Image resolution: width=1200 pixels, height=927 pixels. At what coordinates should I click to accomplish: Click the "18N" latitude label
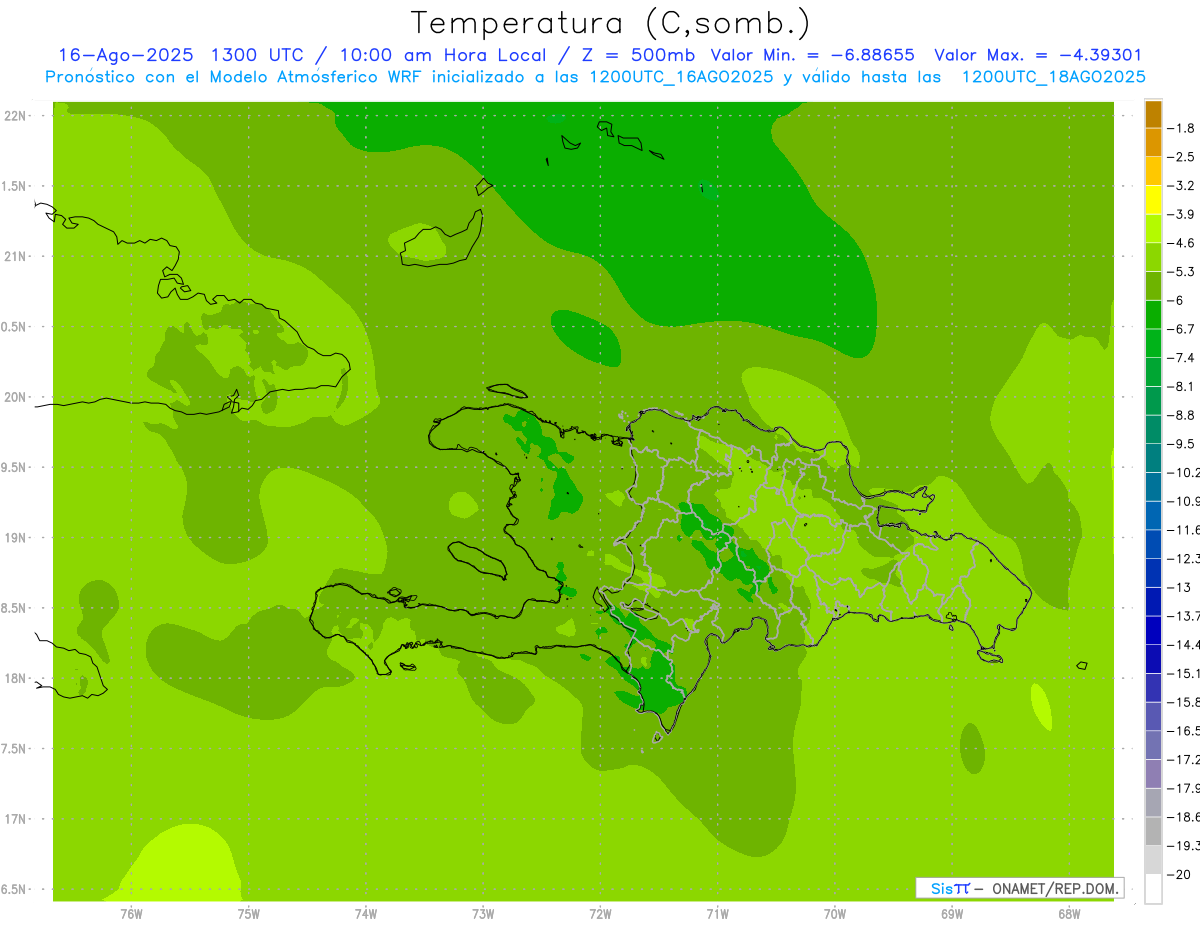pyautogui.click(x=15, y=678)
